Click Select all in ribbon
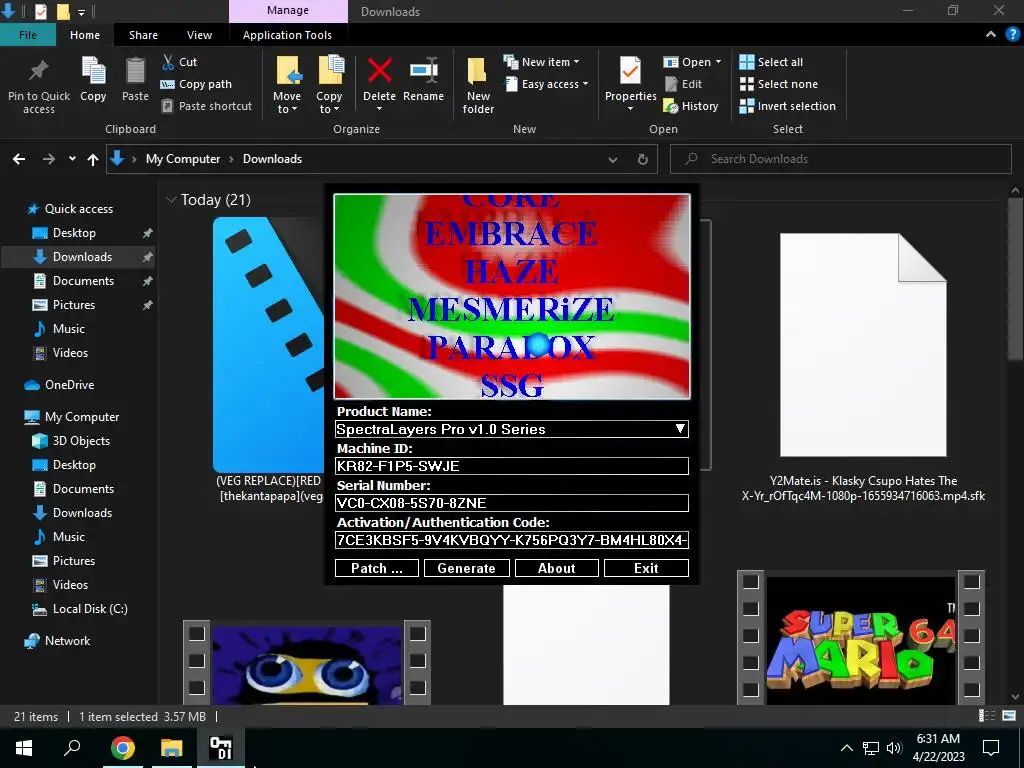The height and width of the screenshot is (768, 1024). coord(771,62)
